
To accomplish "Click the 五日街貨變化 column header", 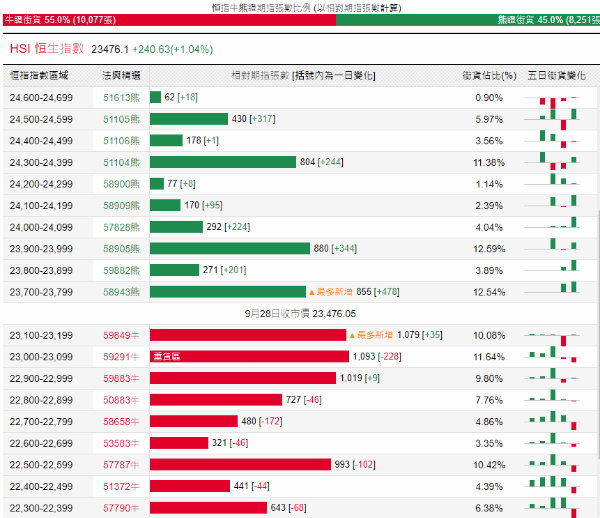I will click(x=556, y=75).
